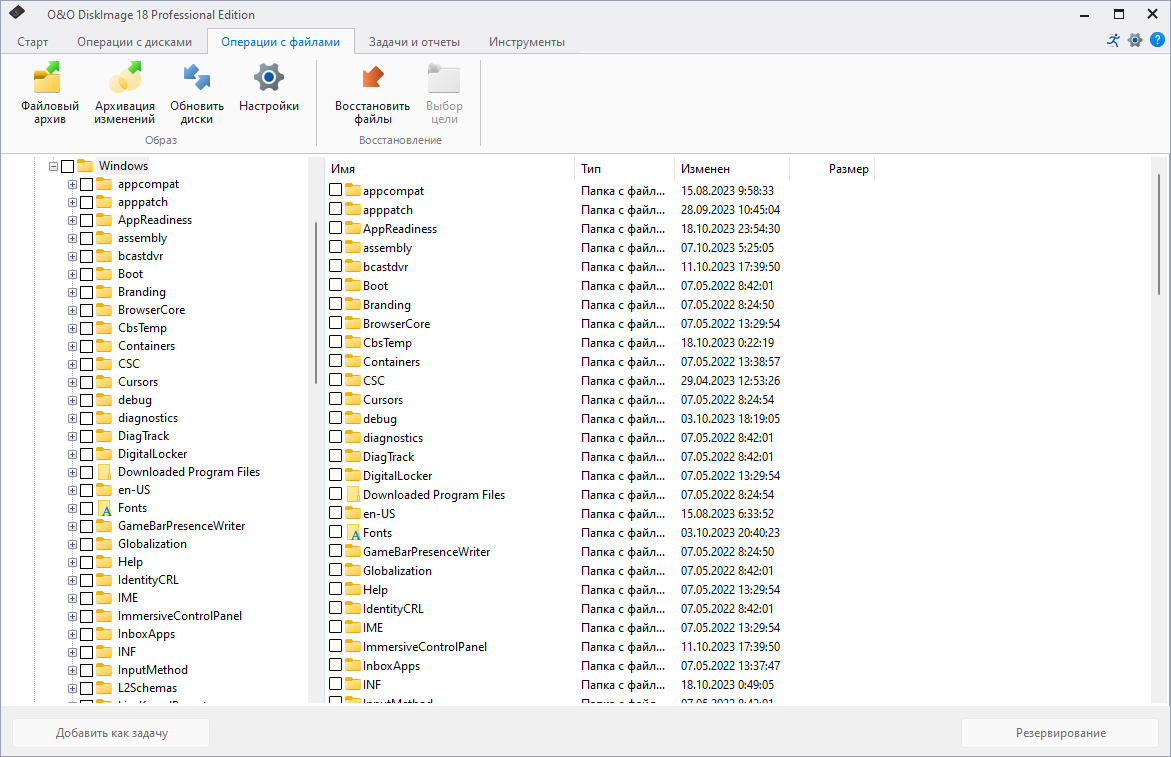The width and height of the screenshot is (1171, 757).
Task: Tick assembly checkbox in file list
Action: [x=335, y=247]
